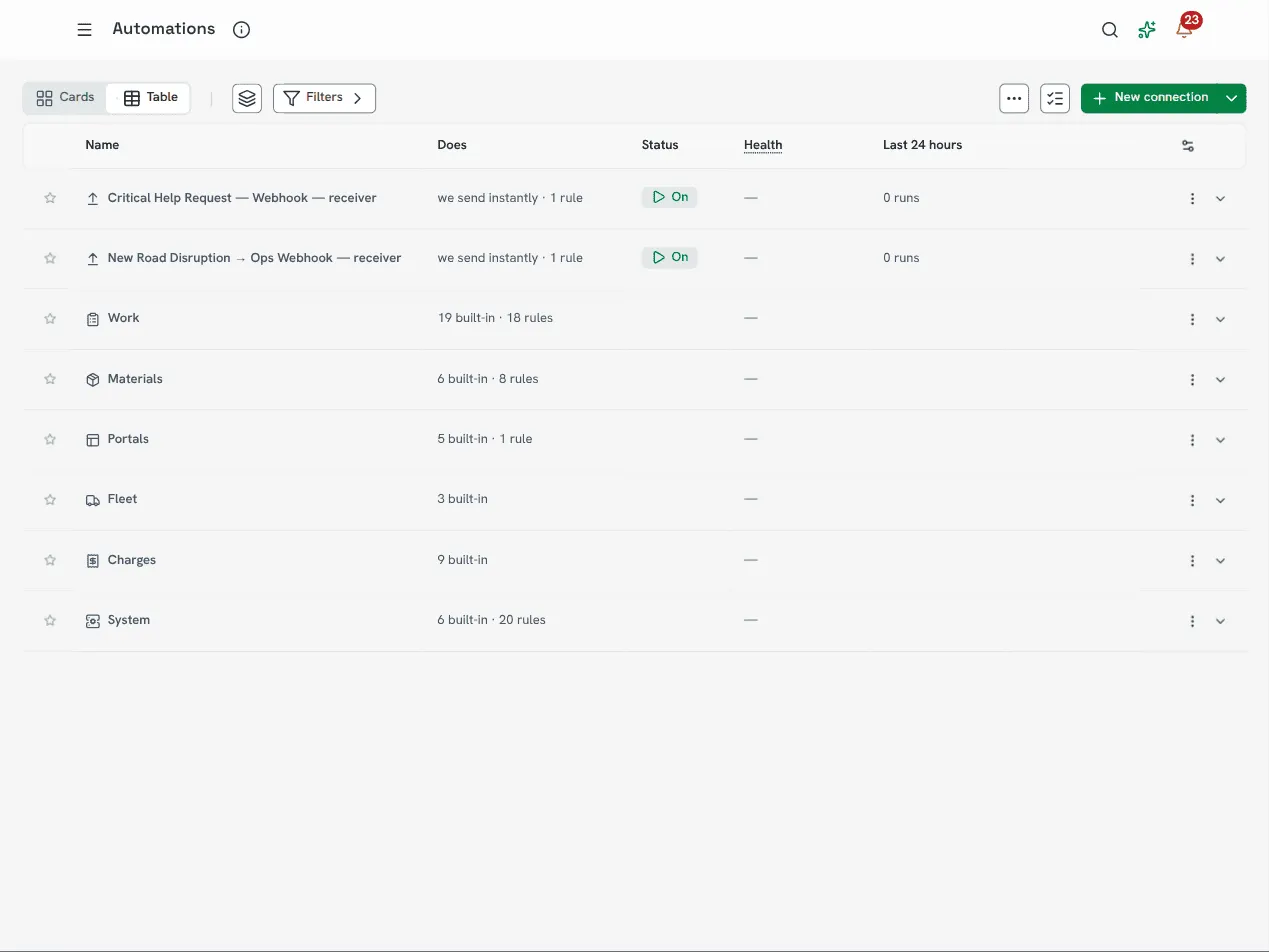Open row menu for Work
This screenshot has width=1269, height=952.
click(1192, 319)
